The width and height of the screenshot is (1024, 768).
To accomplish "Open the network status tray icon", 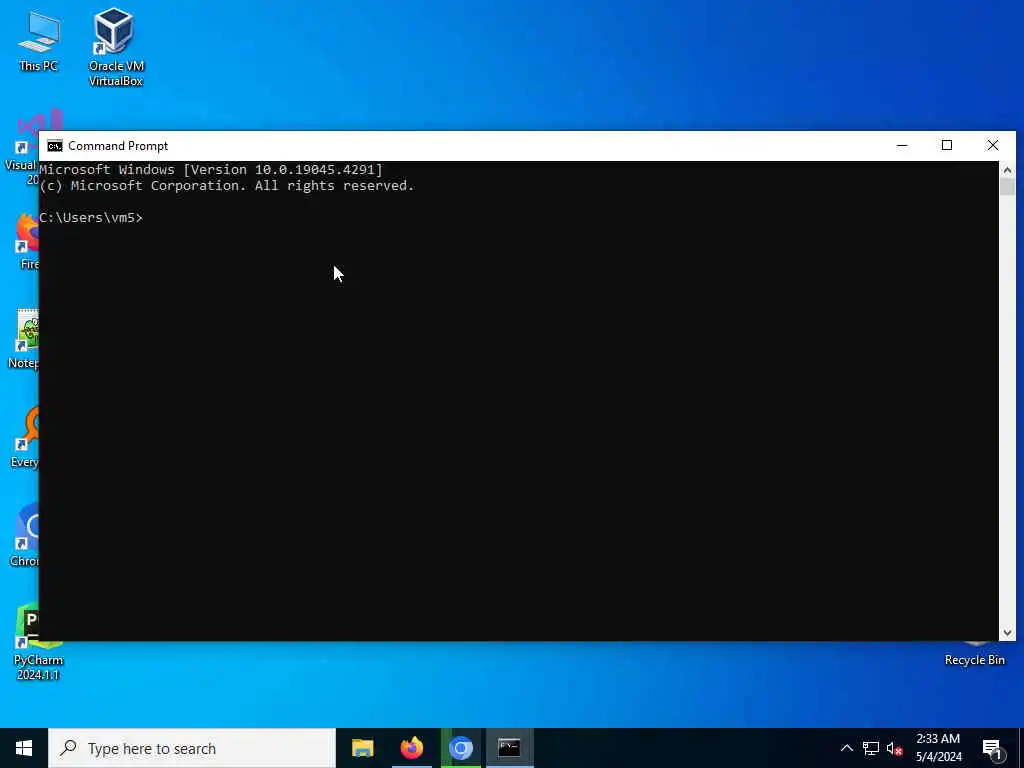I will 871,748.
